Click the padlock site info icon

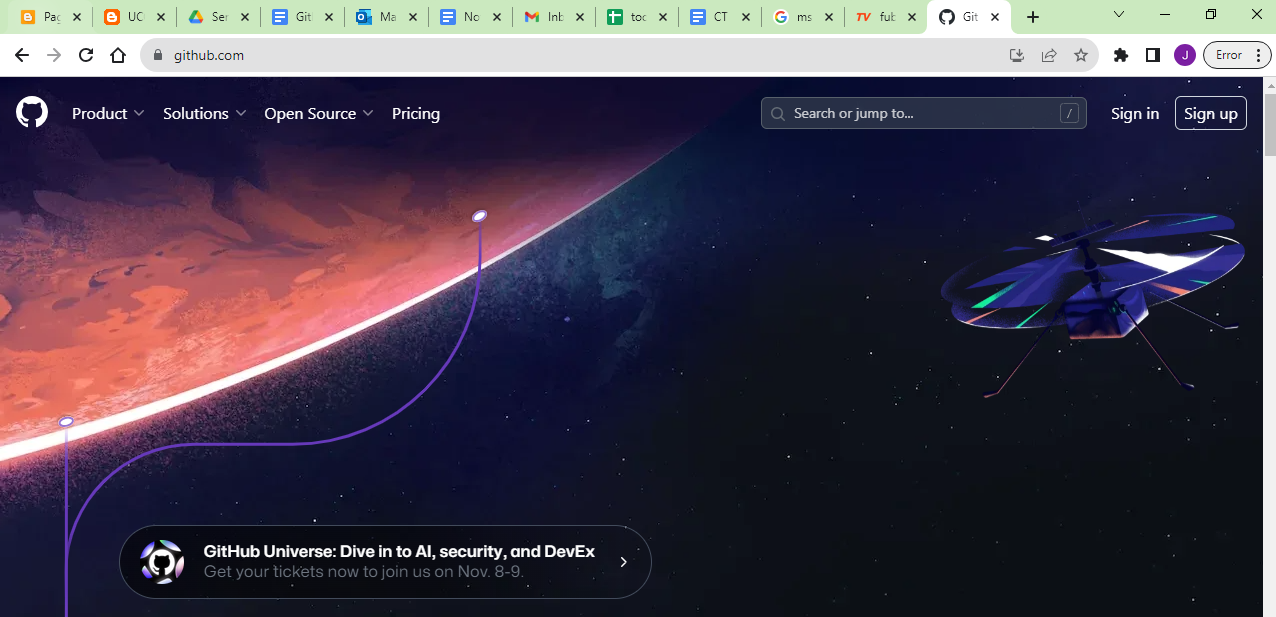coord(157,55)
